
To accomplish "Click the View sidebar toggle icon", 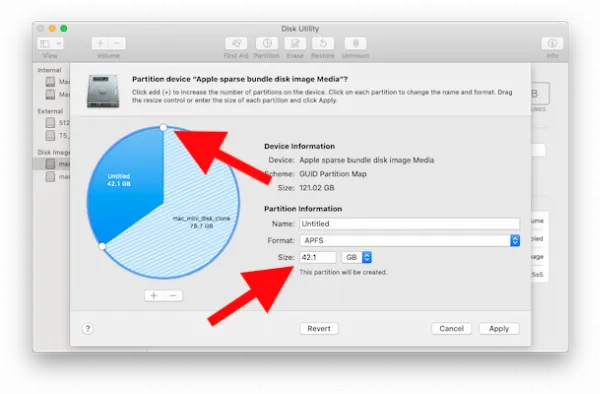I will point(45,43).
